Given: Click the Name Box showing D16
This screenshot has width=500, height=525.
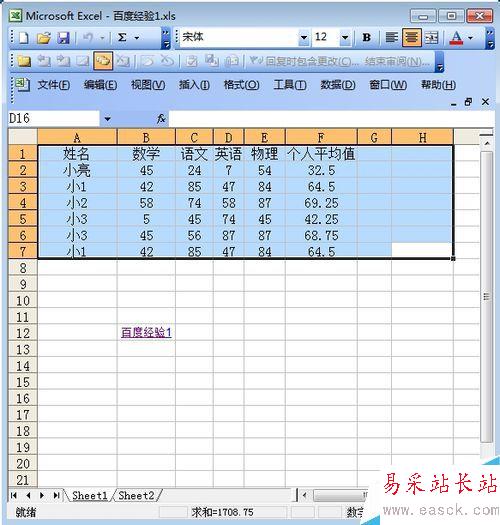Looking at the screenshot, I should 54,119.
